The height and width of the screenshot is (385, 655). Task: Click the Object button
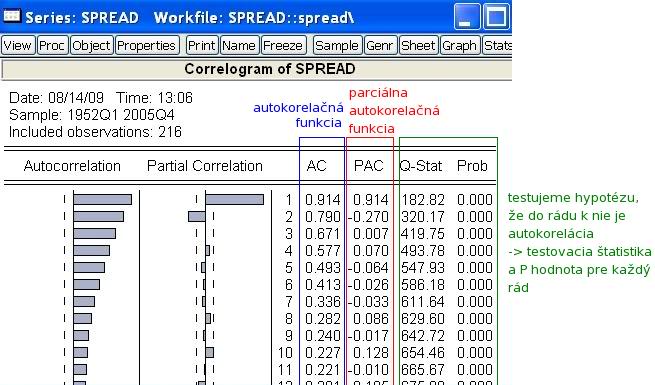91,45
